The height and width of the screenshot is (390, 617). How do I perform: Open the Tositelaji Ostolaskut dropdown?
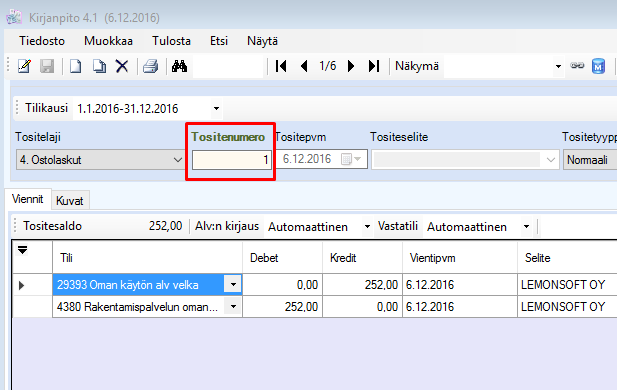pos(178,160)
